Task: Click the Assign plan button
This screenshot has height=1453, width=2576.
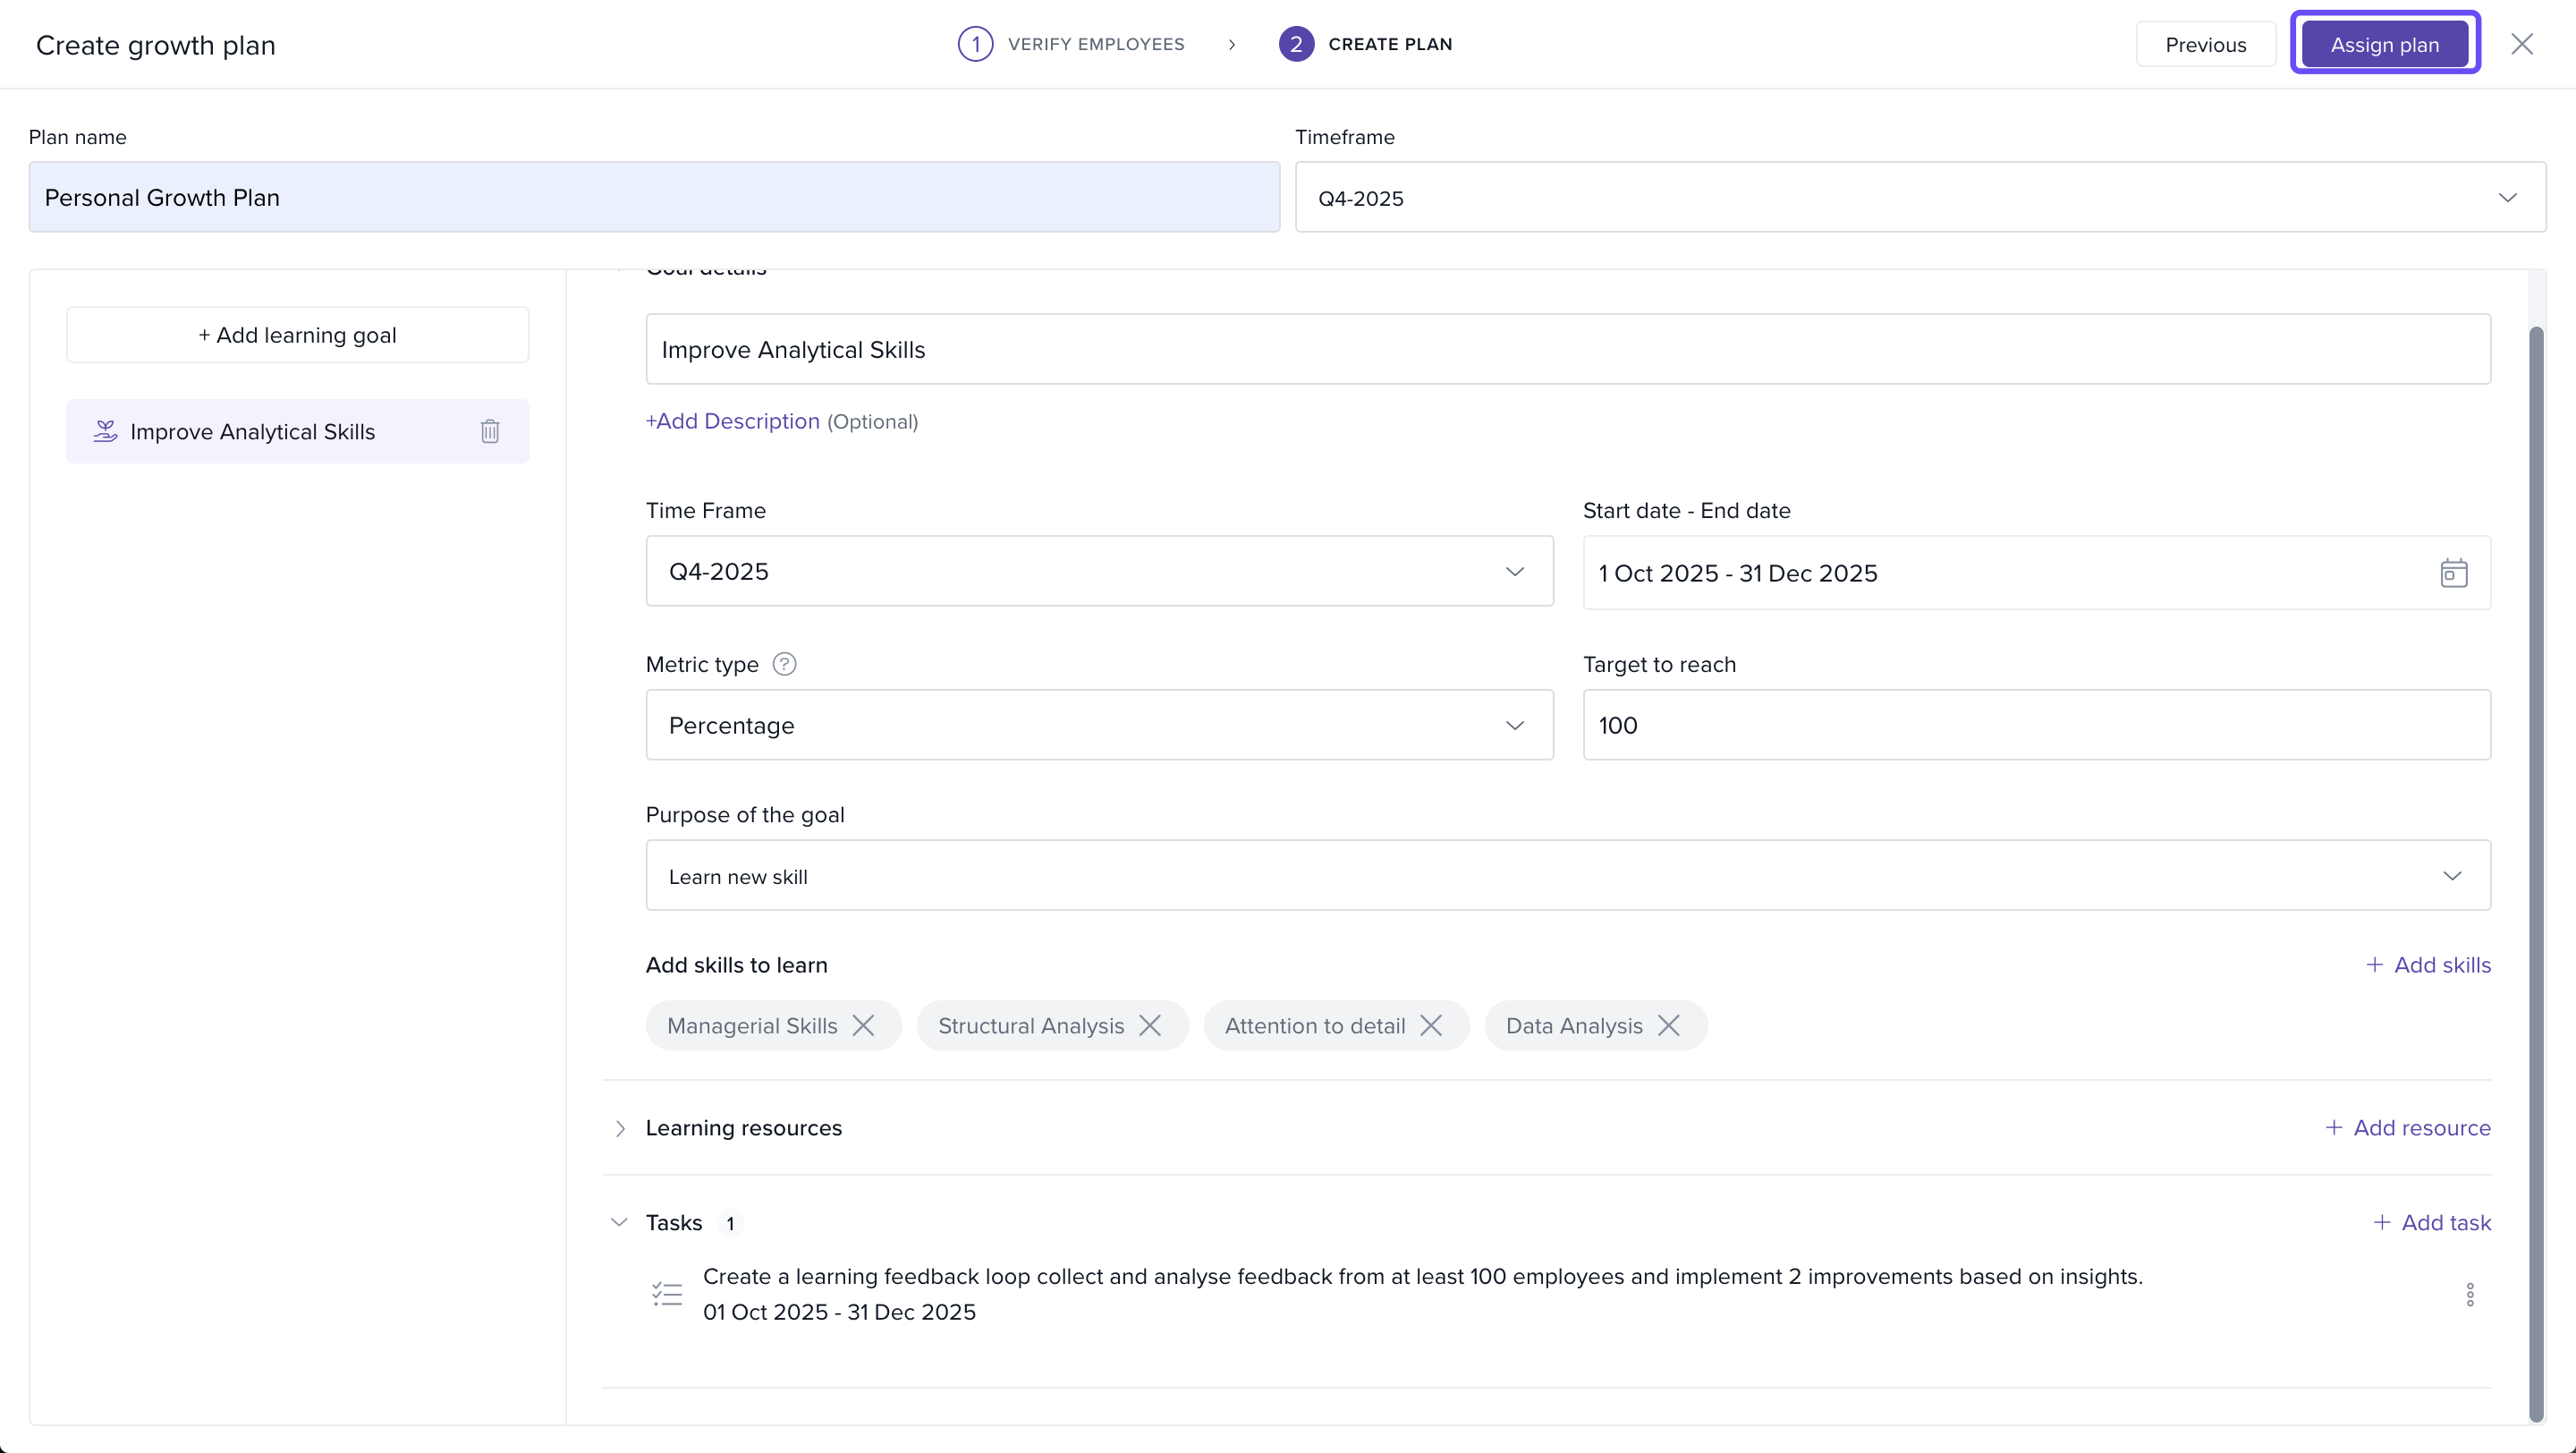Action: [2384, 44]
